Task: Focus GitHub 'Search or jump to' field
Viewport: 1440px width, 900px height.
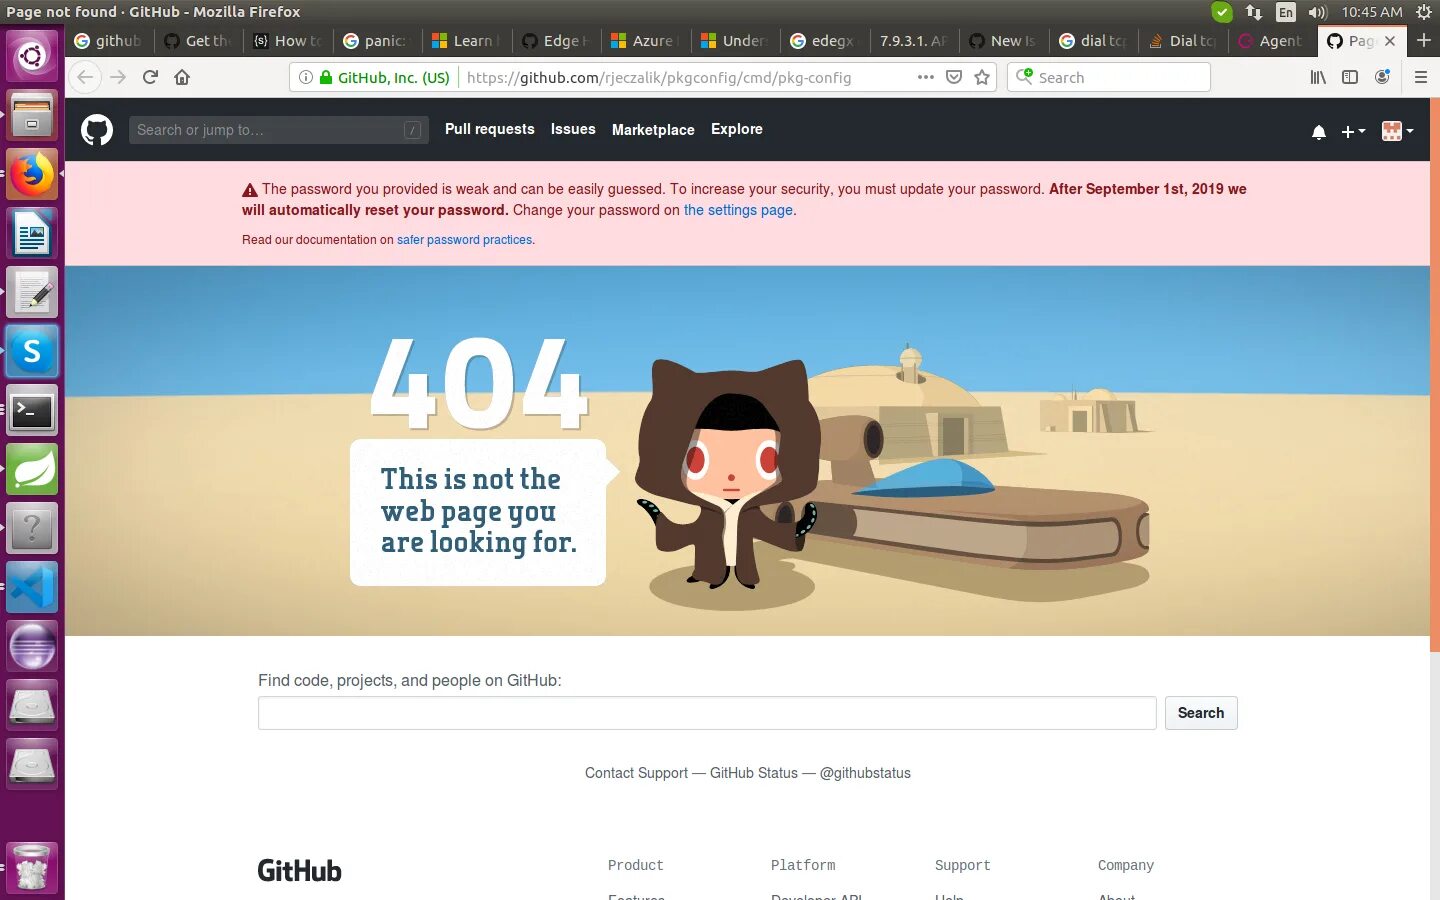Action: pyautogui.click(x=278, y=130)
